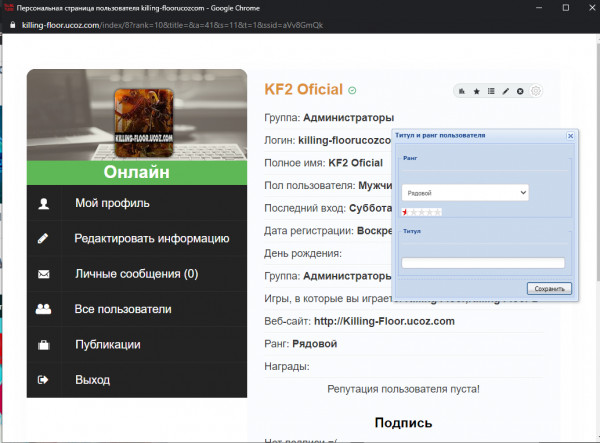Open the bar chart statistics icon

[462, 91]
